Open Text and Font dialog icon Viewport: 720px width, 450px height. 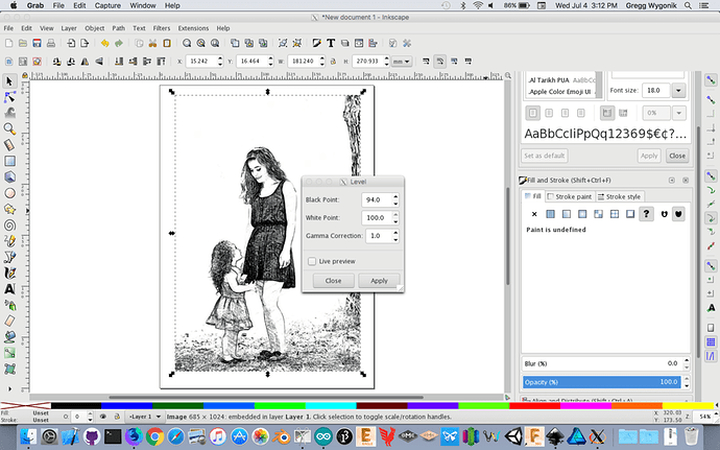329,44
